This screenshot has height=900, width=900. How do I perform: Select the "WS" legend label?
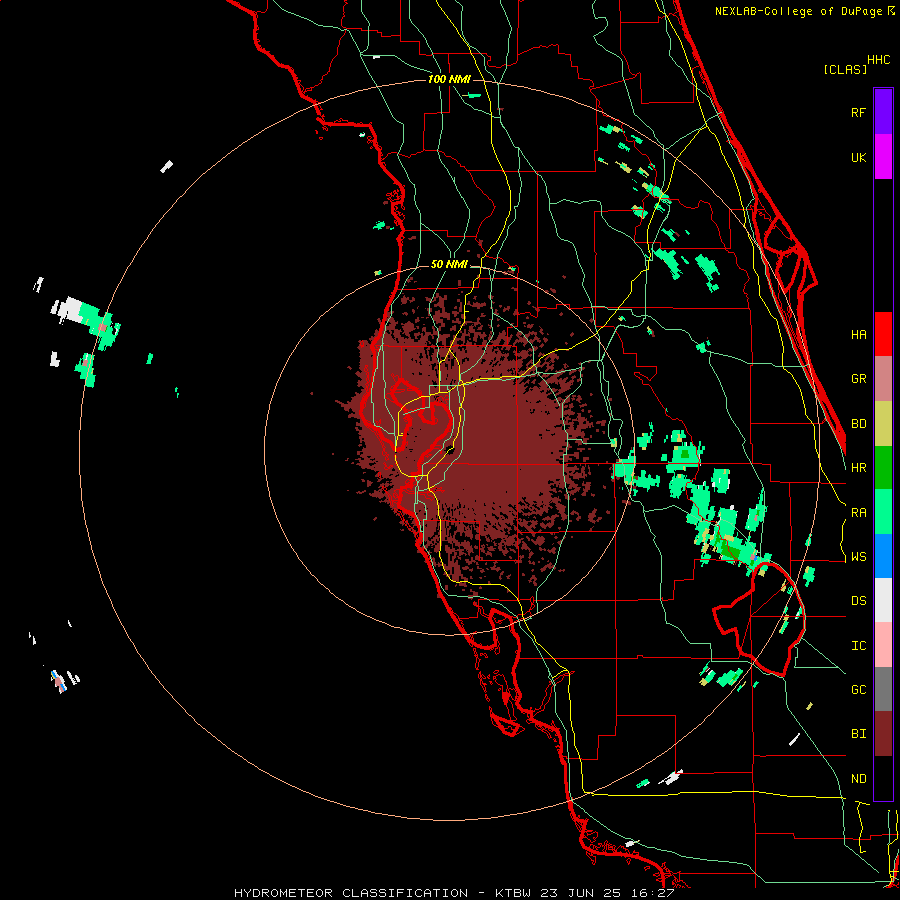point(858,557)
